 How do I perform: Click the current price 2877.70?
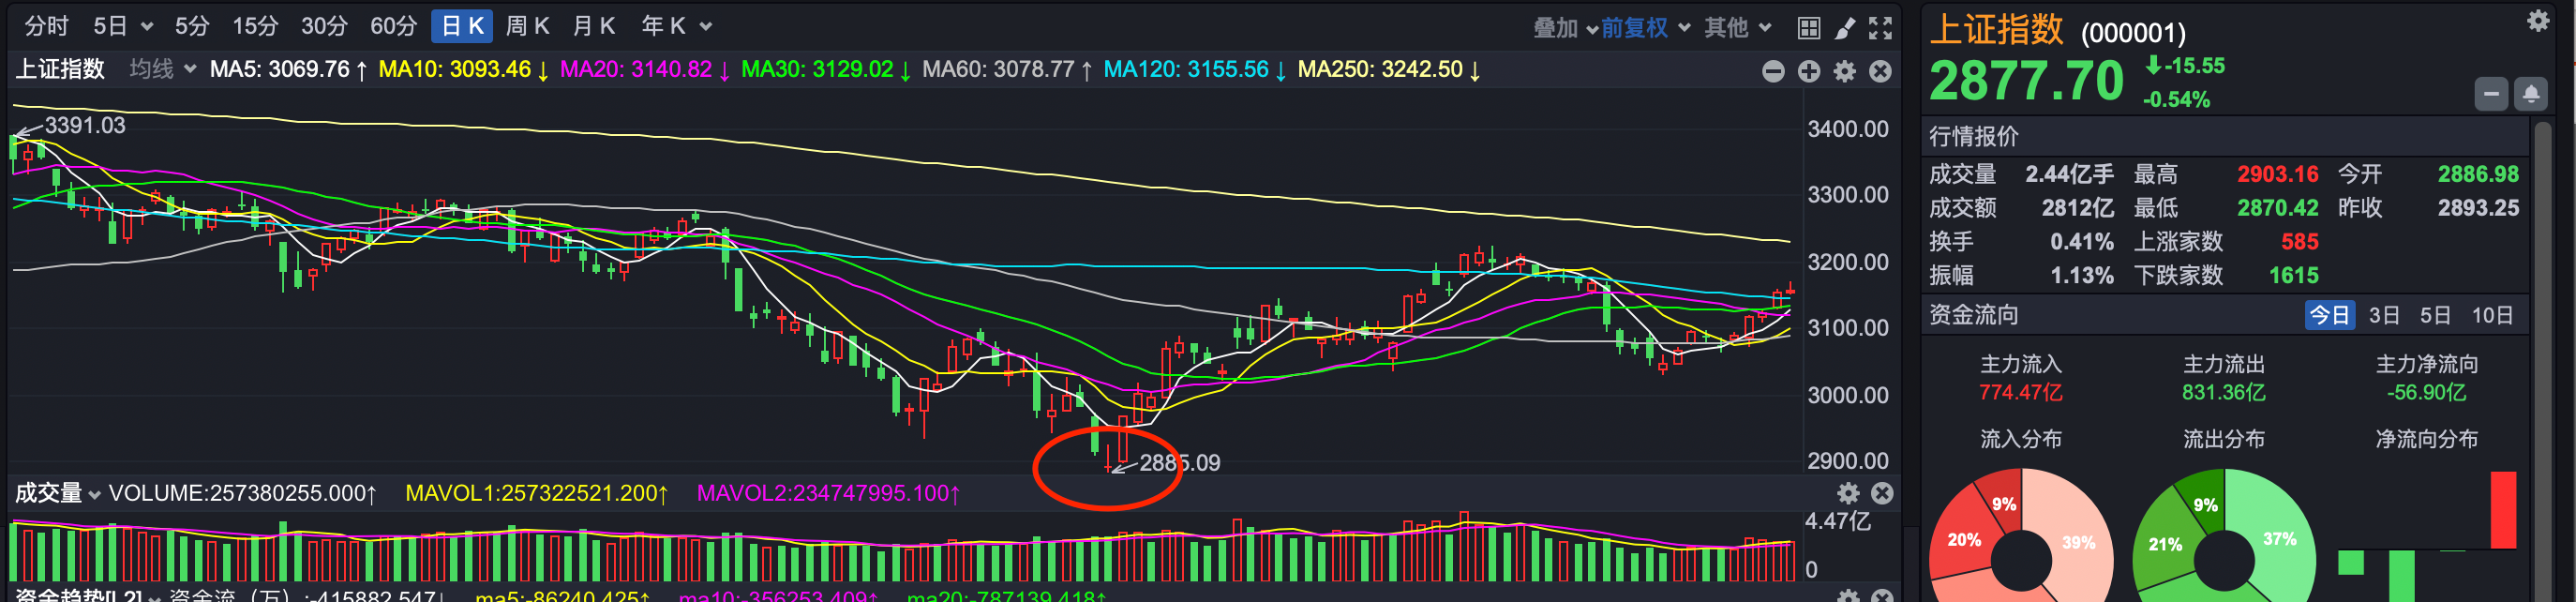tap(2026, 81)
